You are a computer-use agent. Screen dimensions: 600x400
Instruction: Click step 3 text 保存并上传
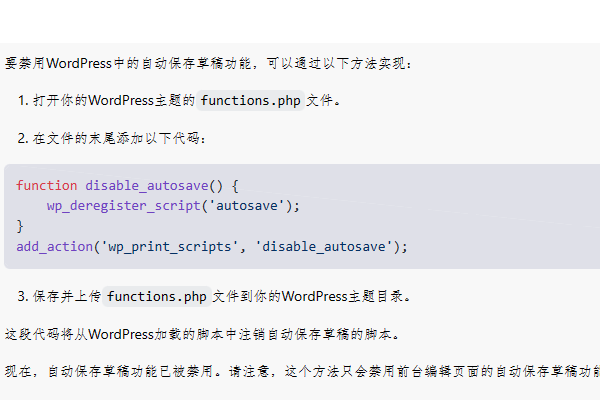click(x=67, y=296)
